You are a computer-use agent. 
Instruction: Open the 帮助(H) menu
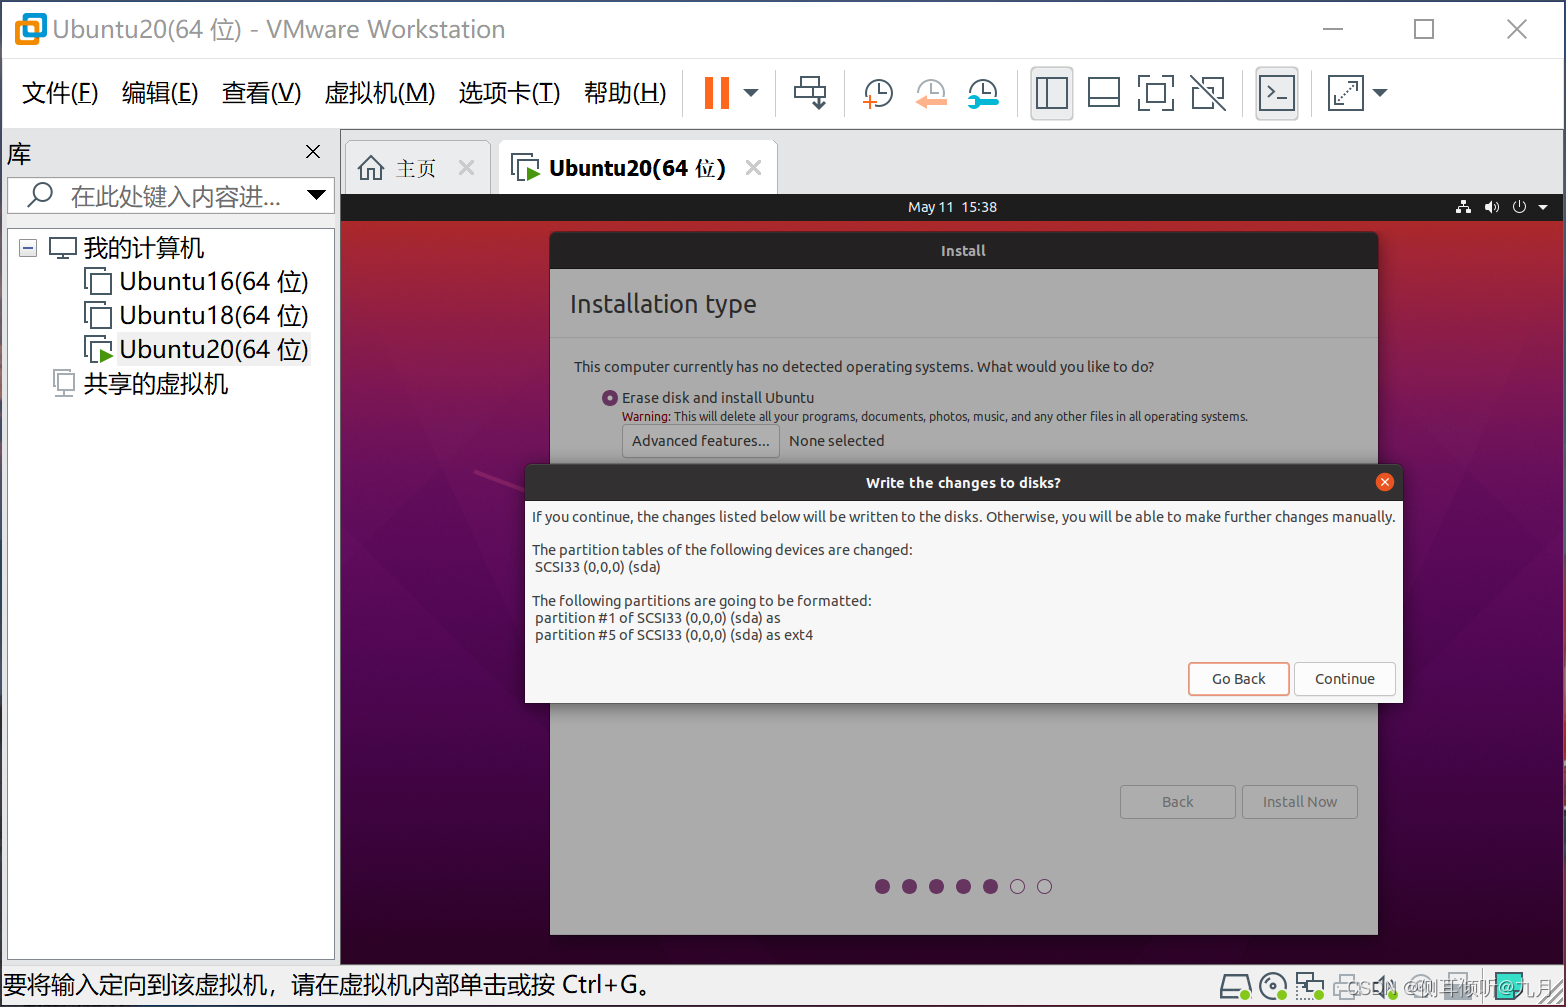(x=625, y=93)
